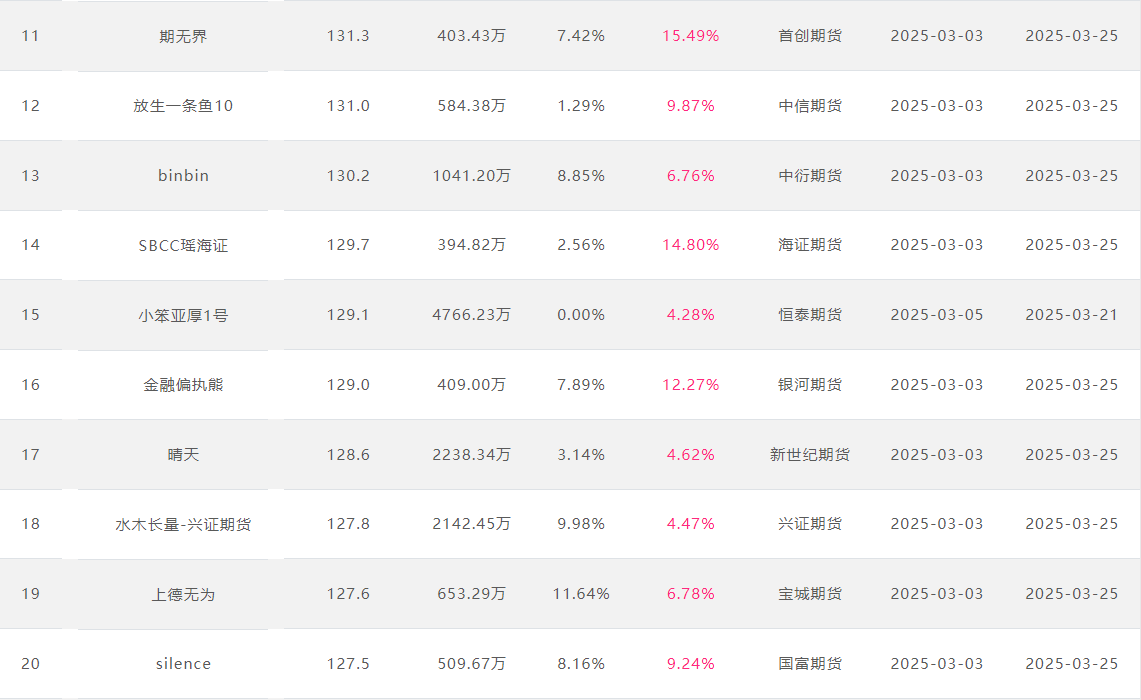The height and width of the screenshot is (700, 1141).
Task: Select the 上德无为 trader name
Action: coord(183,594)
